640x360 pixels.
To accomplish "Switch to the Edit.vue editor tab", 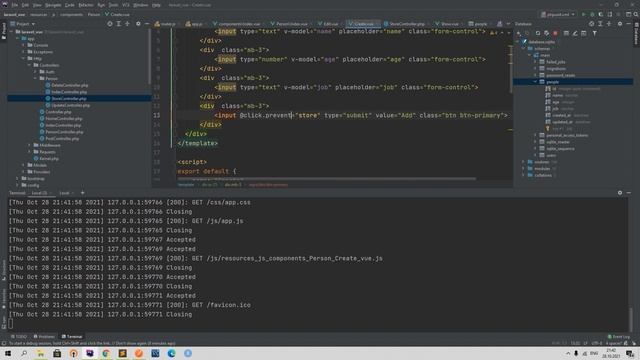I will pos(328,24).
